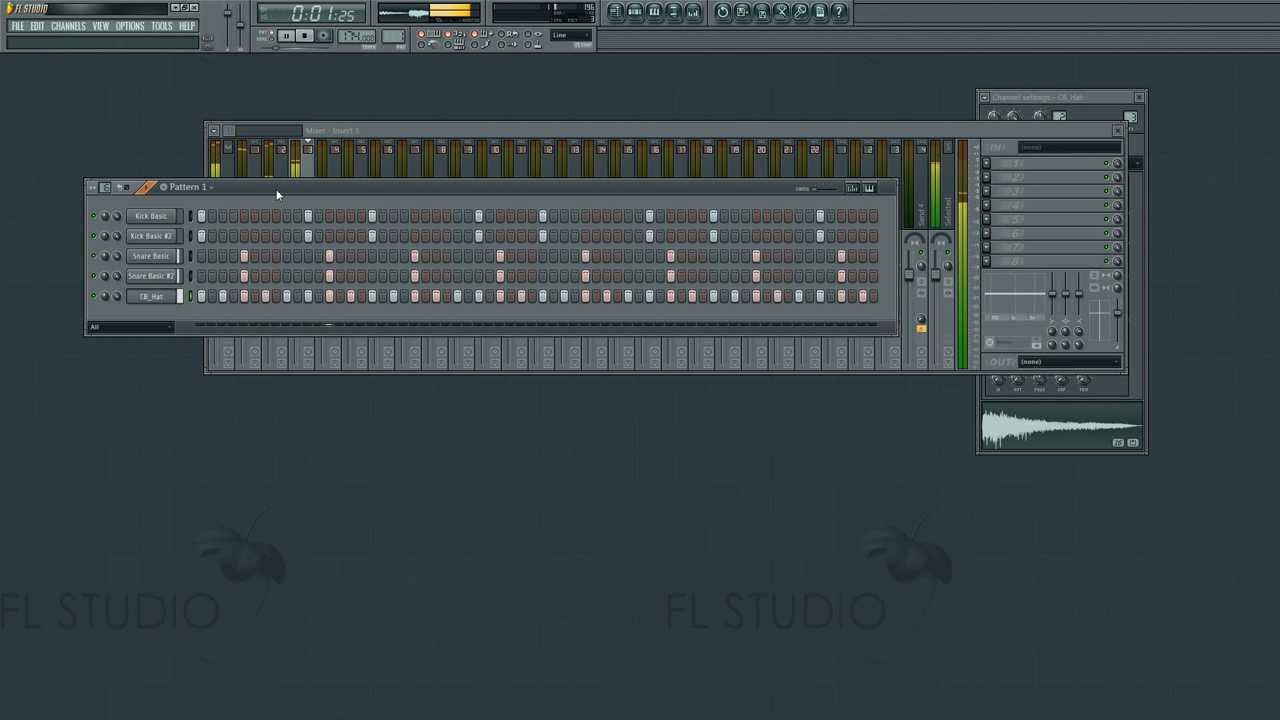
Task: Show the piano roll via toolbar icon
Action: coord(654,12)
